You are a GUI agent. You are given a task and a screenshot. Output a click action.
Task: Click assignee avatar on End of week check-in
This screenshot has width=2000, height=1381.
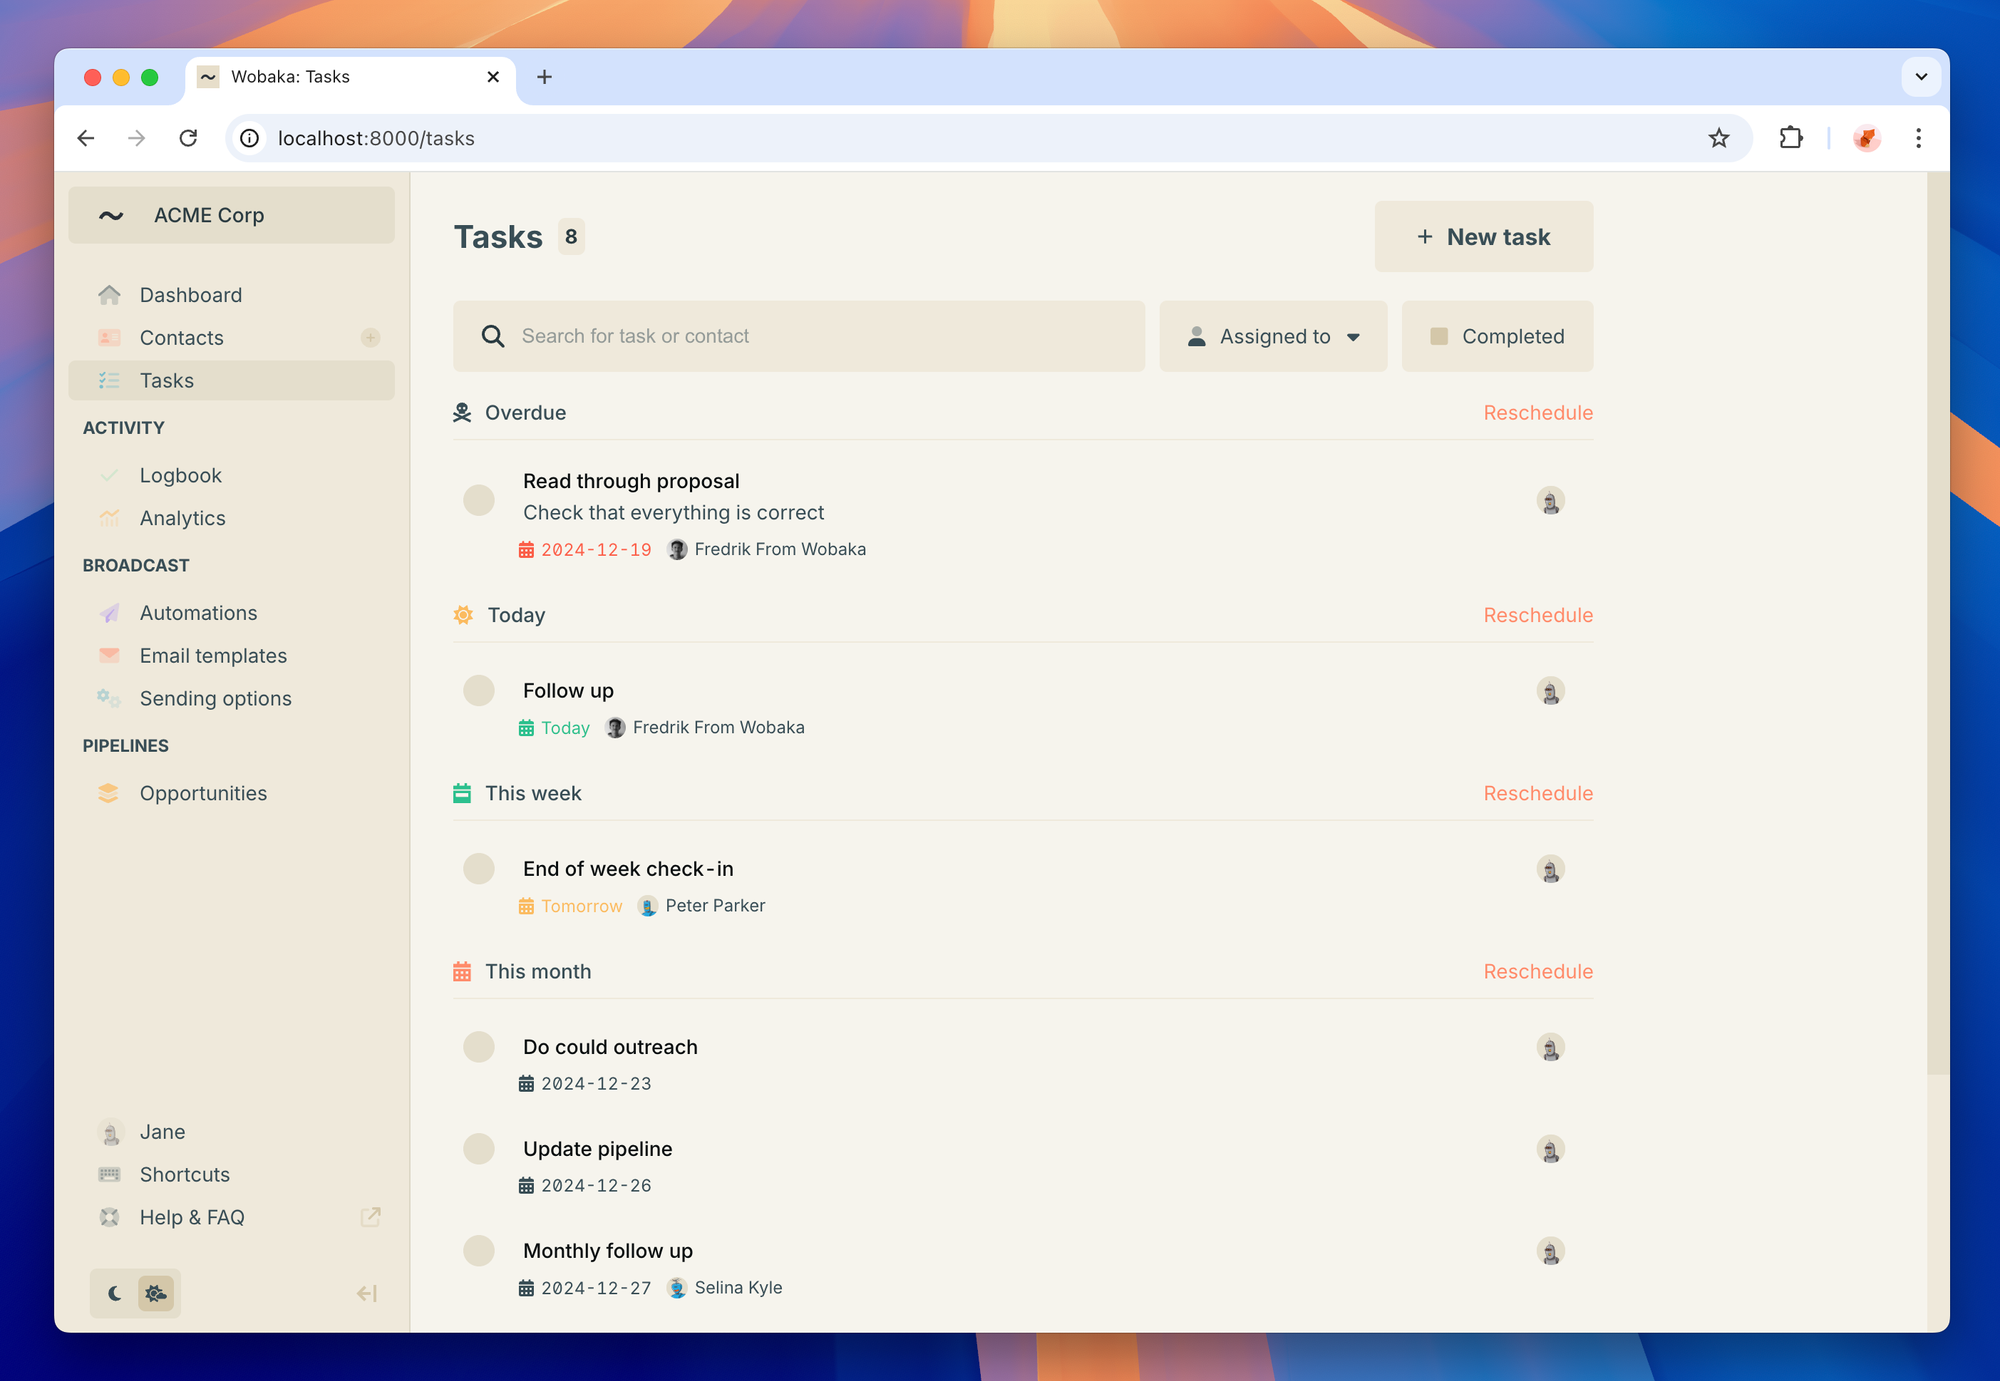click(x=1550, y=869)
